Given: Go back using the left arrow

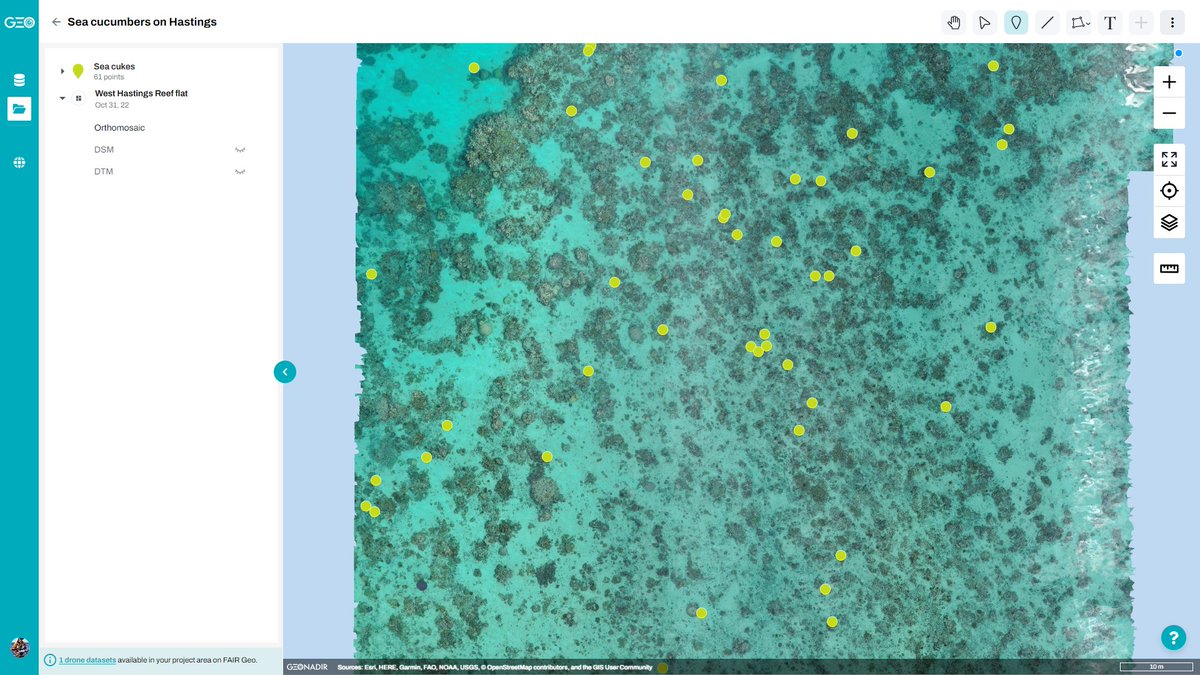Looking at the screenshot, I should click(56, 22).
